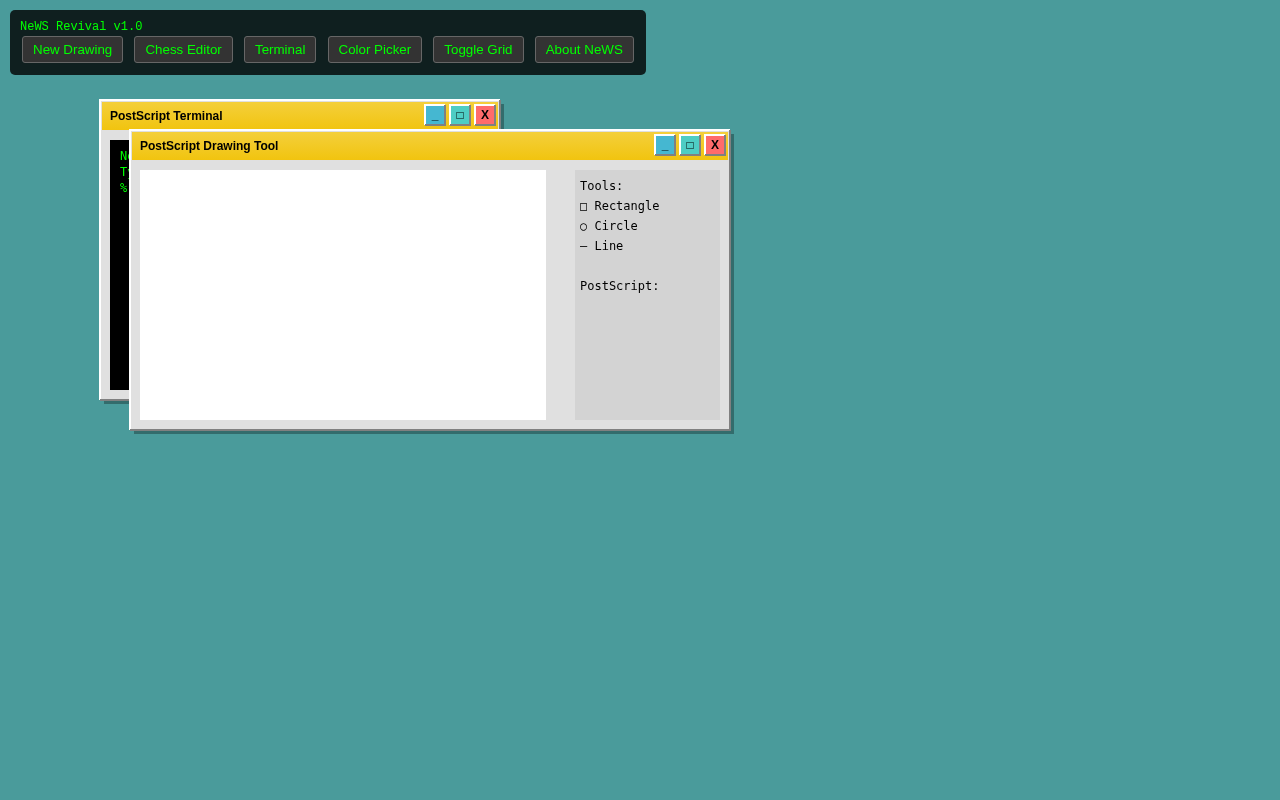Toggle Grid on the desktop
Image resolution: width=1280 pixels, height=800 pixels.
pos(478,50)
